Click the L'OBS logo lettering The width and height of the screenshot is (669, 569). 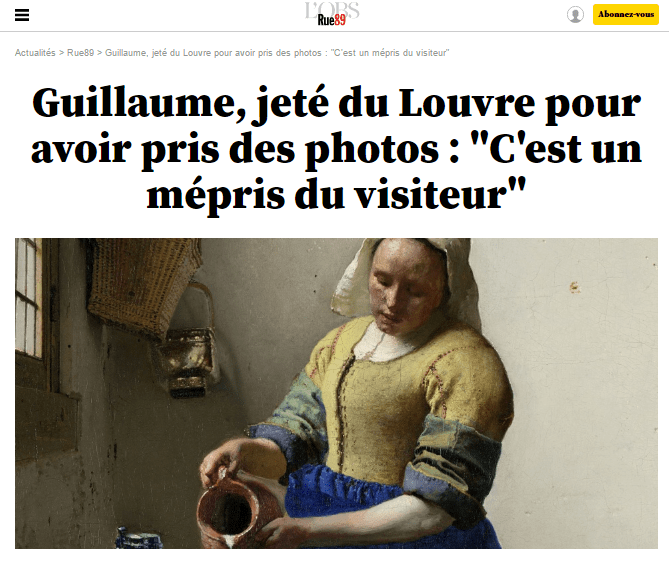click(332, 9)
